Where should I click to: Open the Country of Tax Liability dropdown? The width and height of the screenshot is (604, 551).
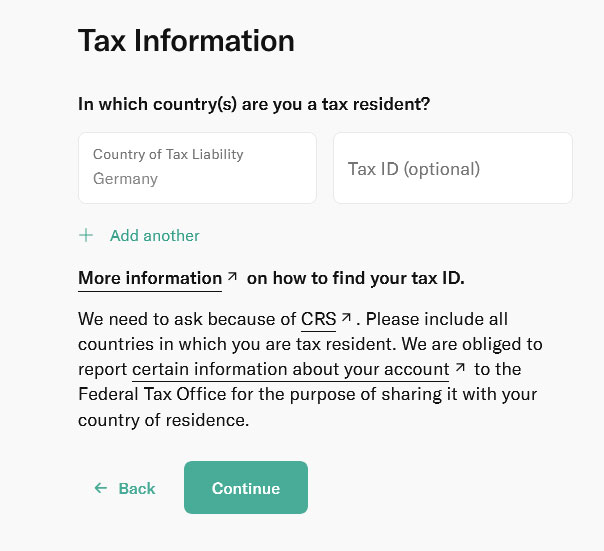(197, 168)
